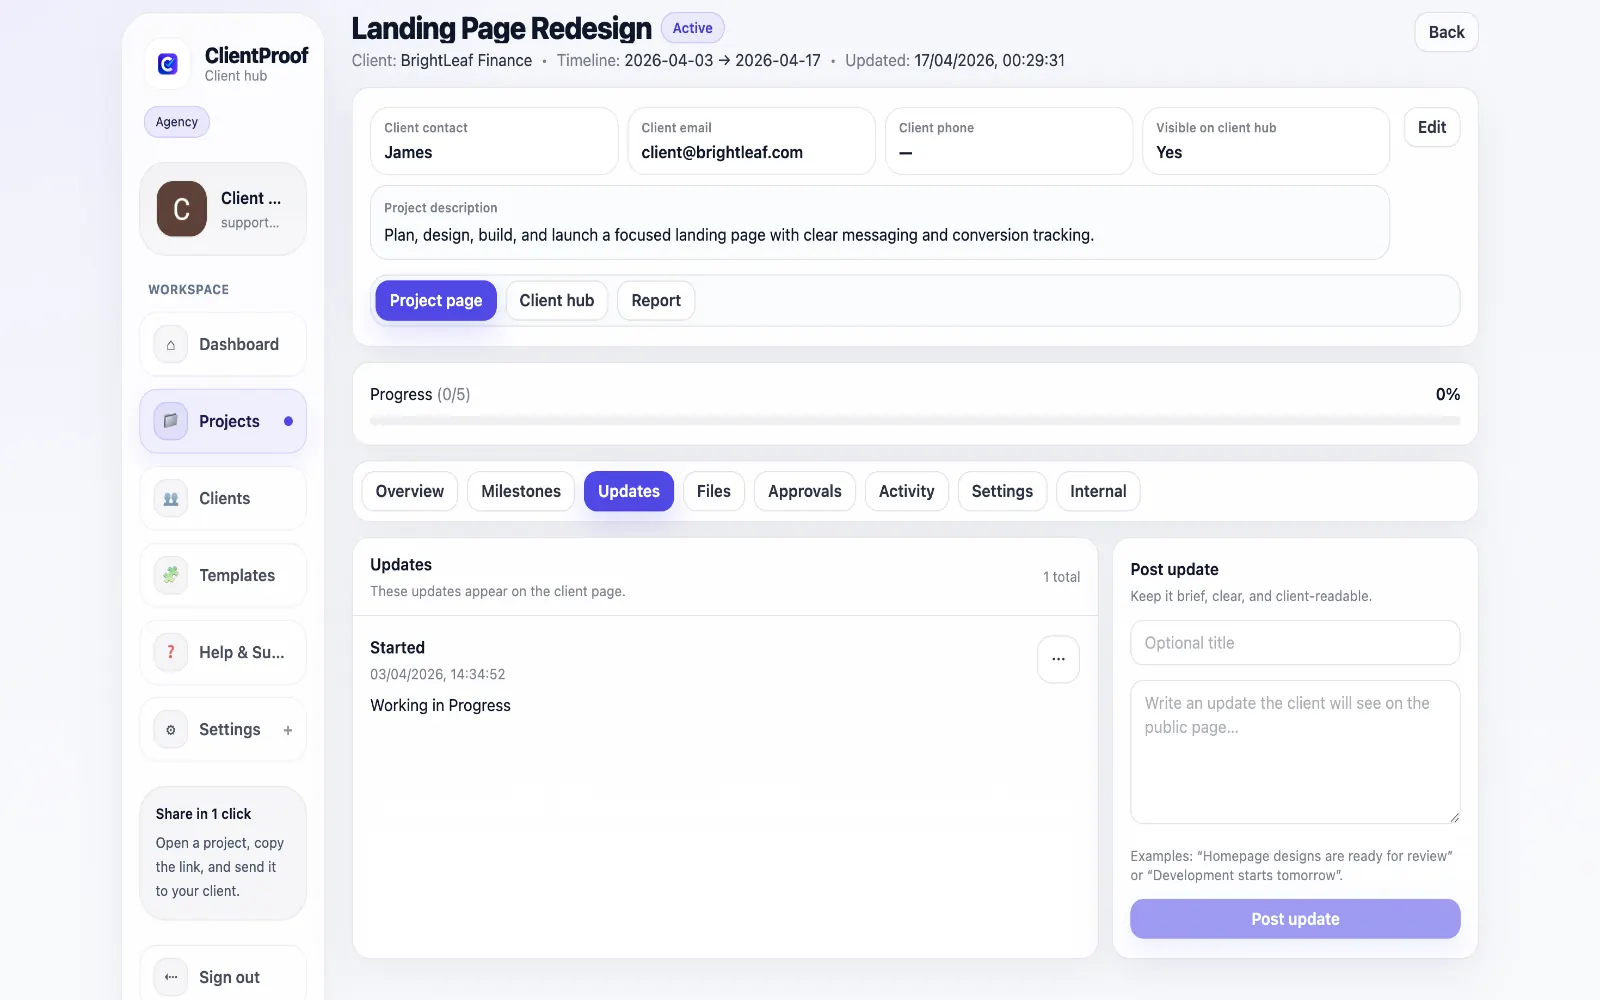Screen dimensions: 1600x1000
Task: Select the Client hub view toggle
Action: pyautogui.click(x=557, y=301)
